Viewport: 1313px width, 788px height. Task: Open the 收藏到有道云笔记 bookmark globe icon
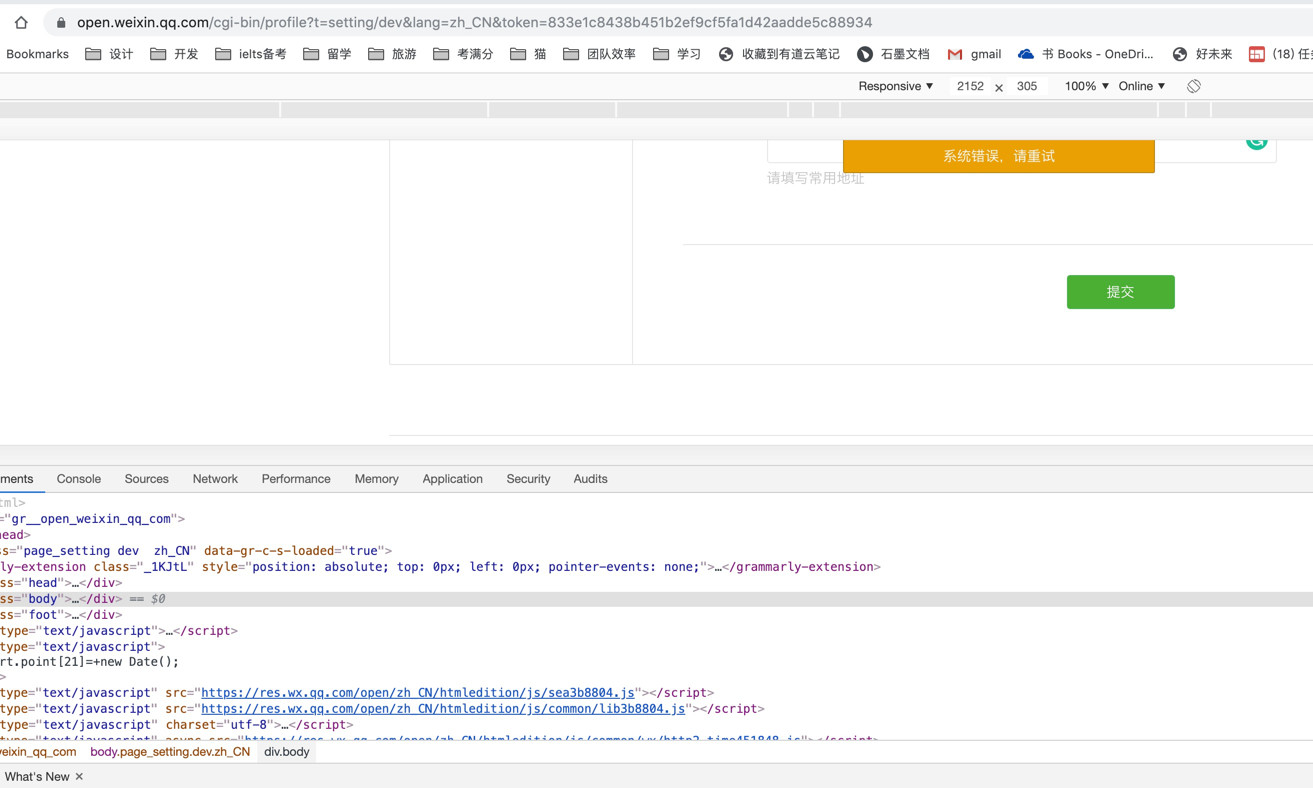[726, 54]
